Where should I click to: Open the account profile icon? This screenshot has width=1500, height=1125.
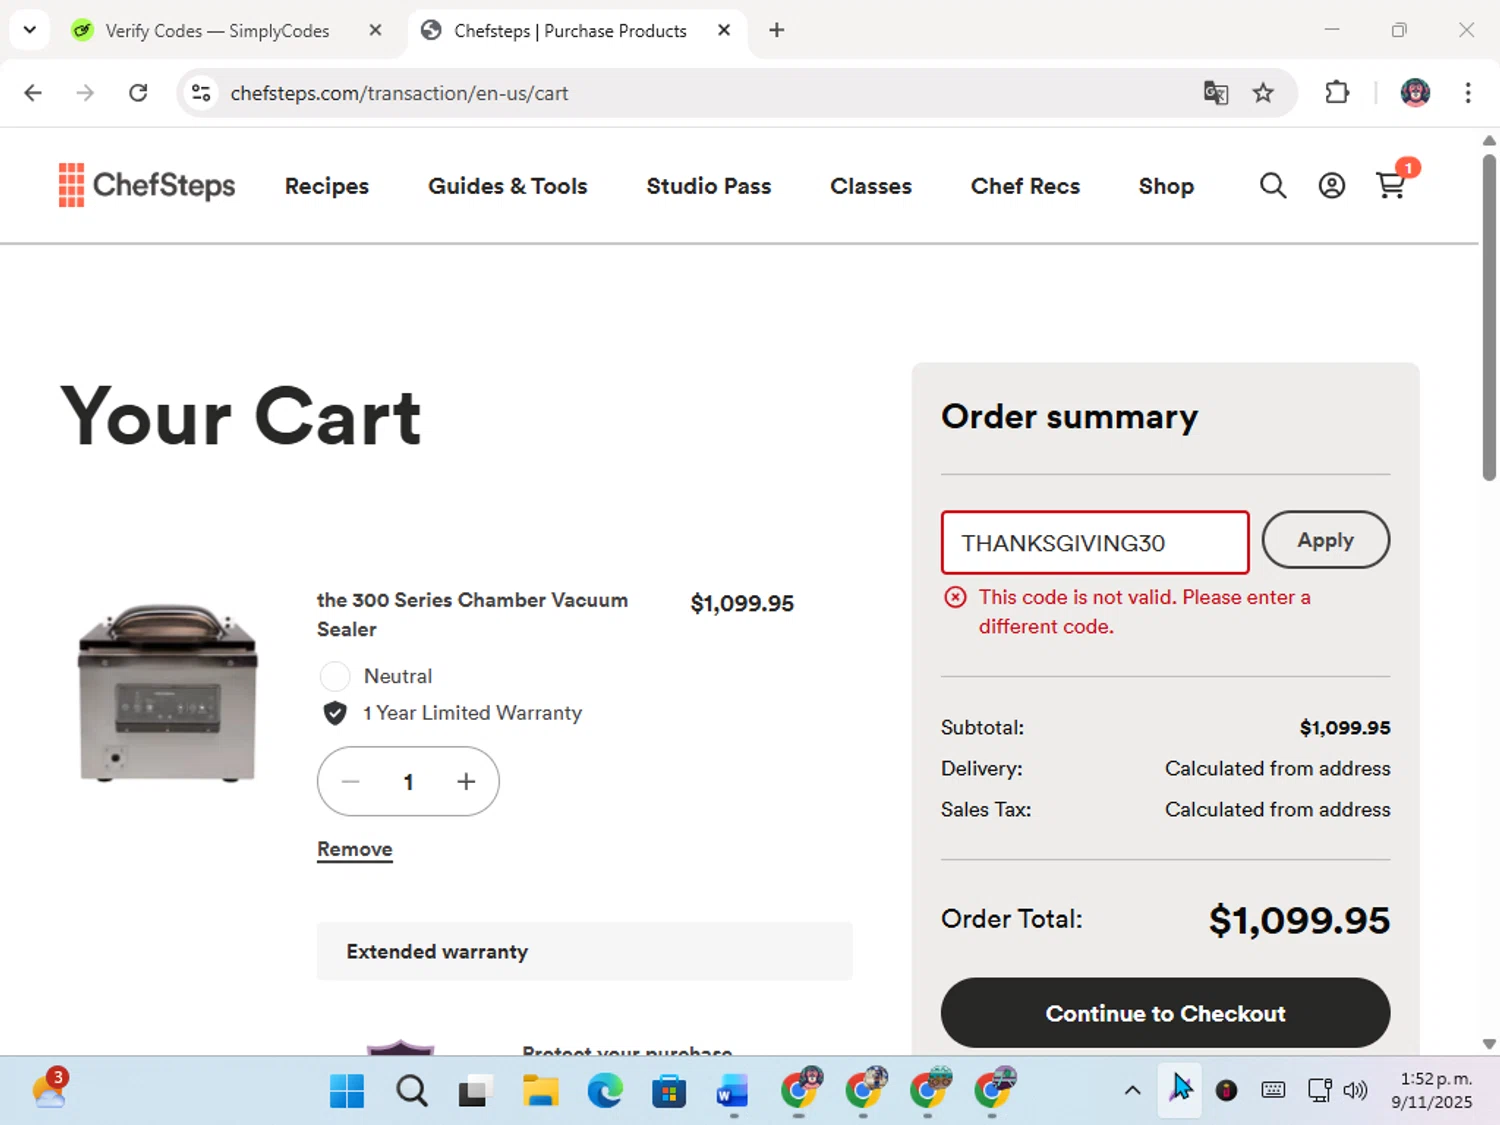coord(1331,186)
